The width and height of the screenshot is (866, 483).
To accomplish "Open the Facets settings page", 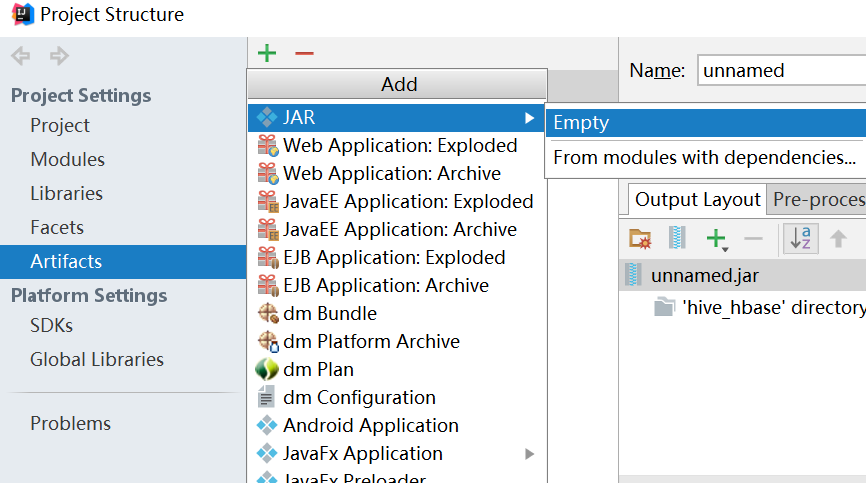I will [57, 227].
